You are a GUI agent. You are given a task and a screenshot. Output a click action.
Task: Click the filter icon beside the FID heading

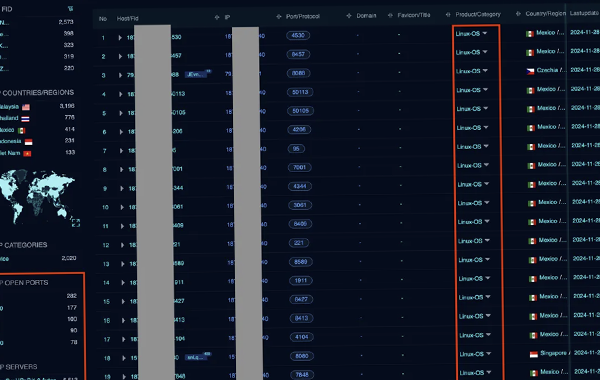[x=70, y=8]
